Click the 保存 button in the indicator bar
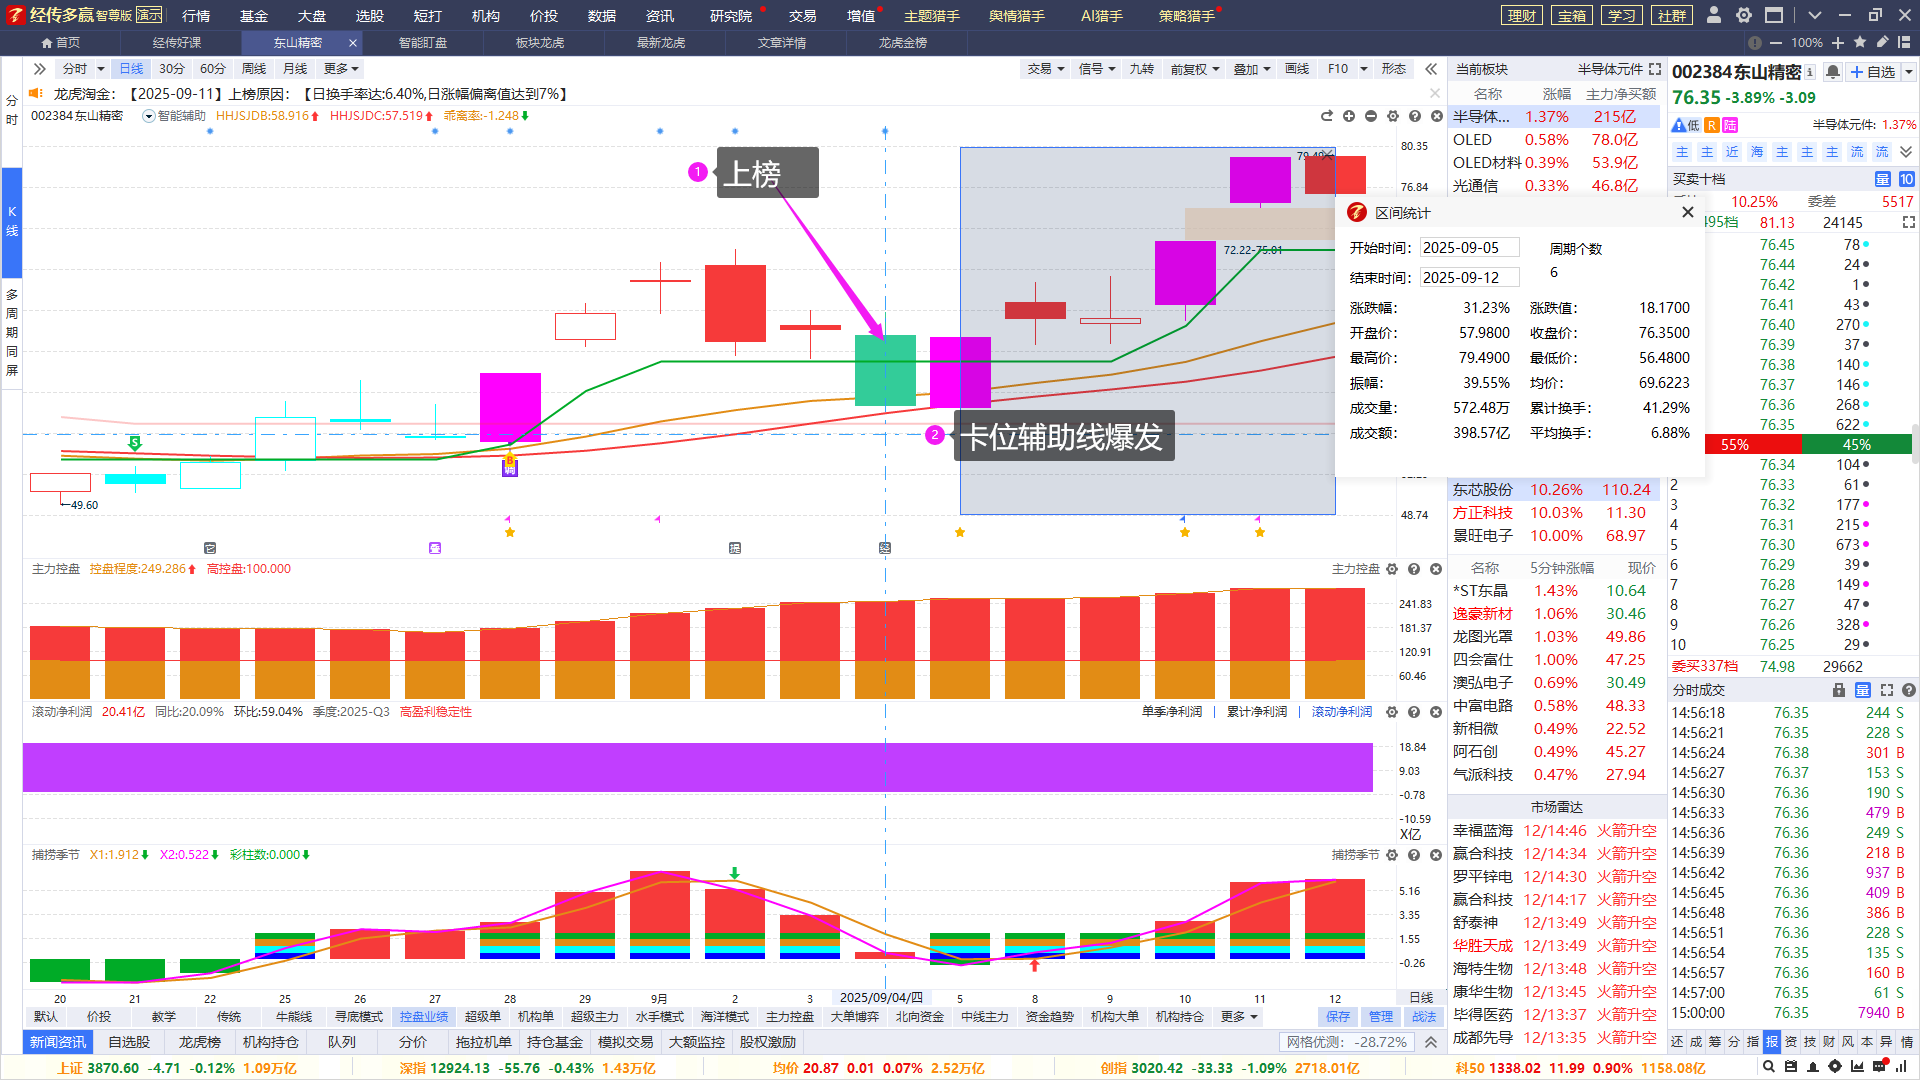 click(x=1338, y=1017)
